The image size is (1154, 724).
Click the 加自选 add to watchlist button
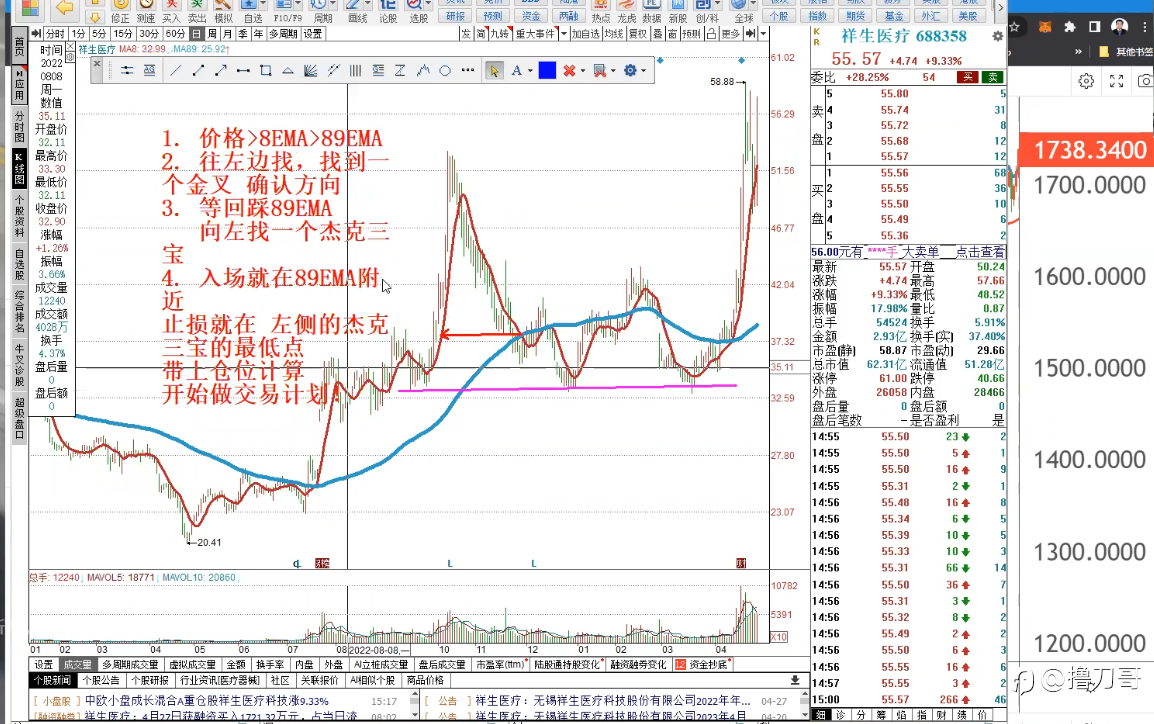click(x=586, y=34)
